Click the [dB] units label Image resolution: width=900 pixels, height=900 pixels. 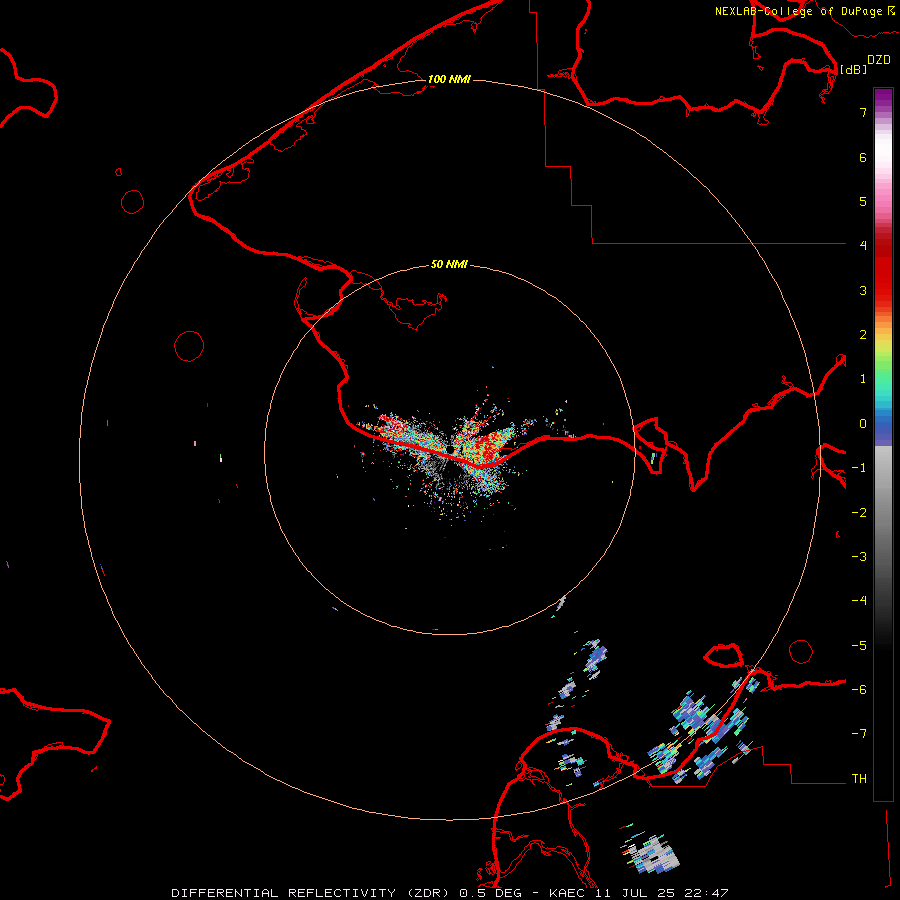[x=853, y=69]
